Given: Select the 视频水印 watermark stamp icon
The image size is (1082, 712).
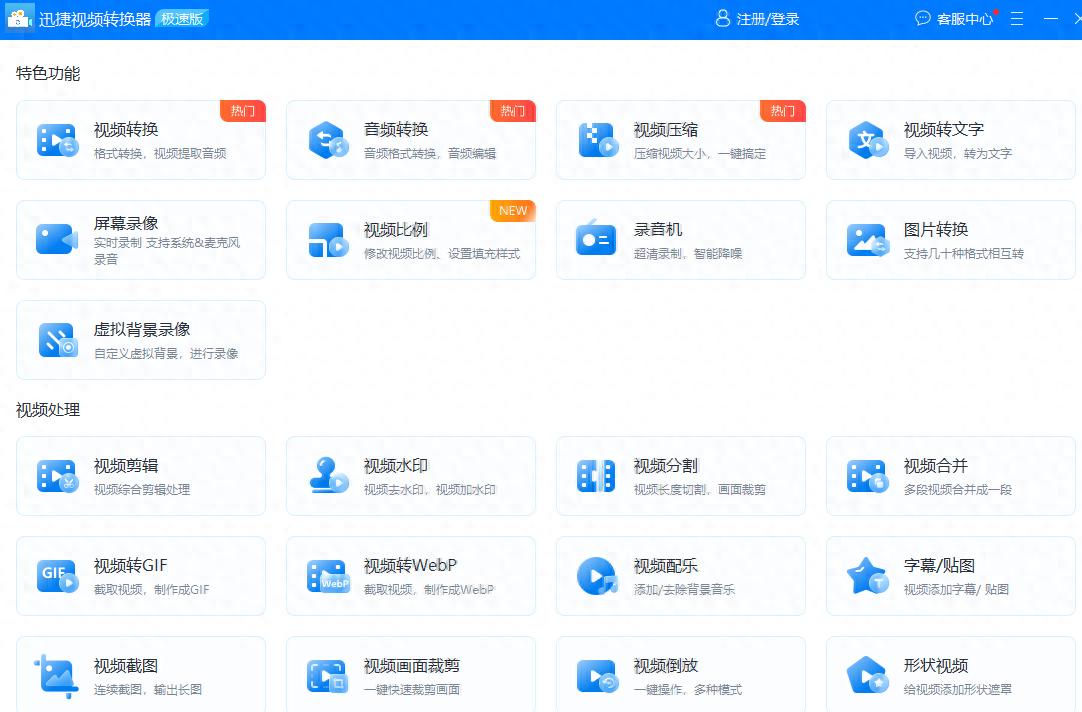Looking at the screenshot, I should 327,476.
